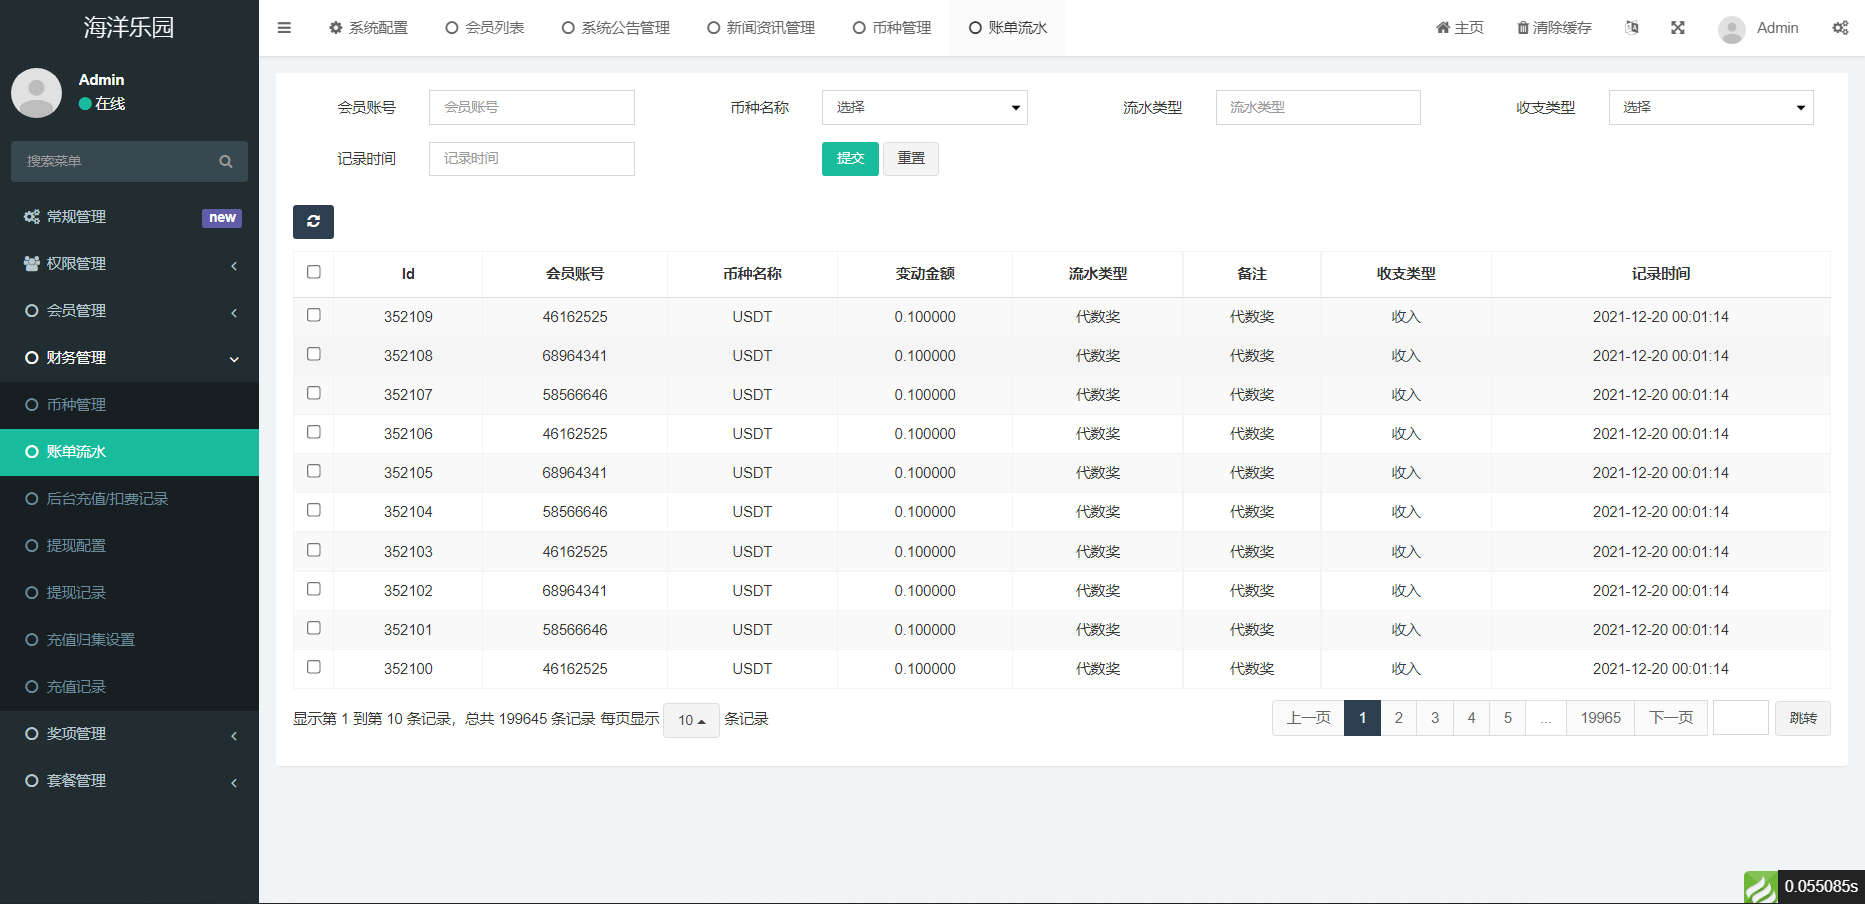The width and height of the screenshot is (1865, 904).
Task: Check the checkbox for row 352106
Action: click(314, 432)
